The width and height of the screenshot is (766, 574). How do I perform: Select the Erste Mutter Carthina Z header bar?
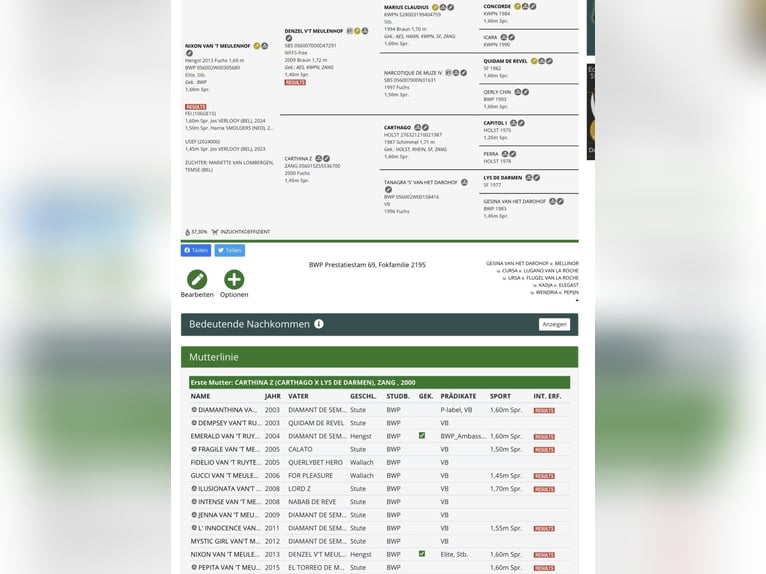(379, 382)
